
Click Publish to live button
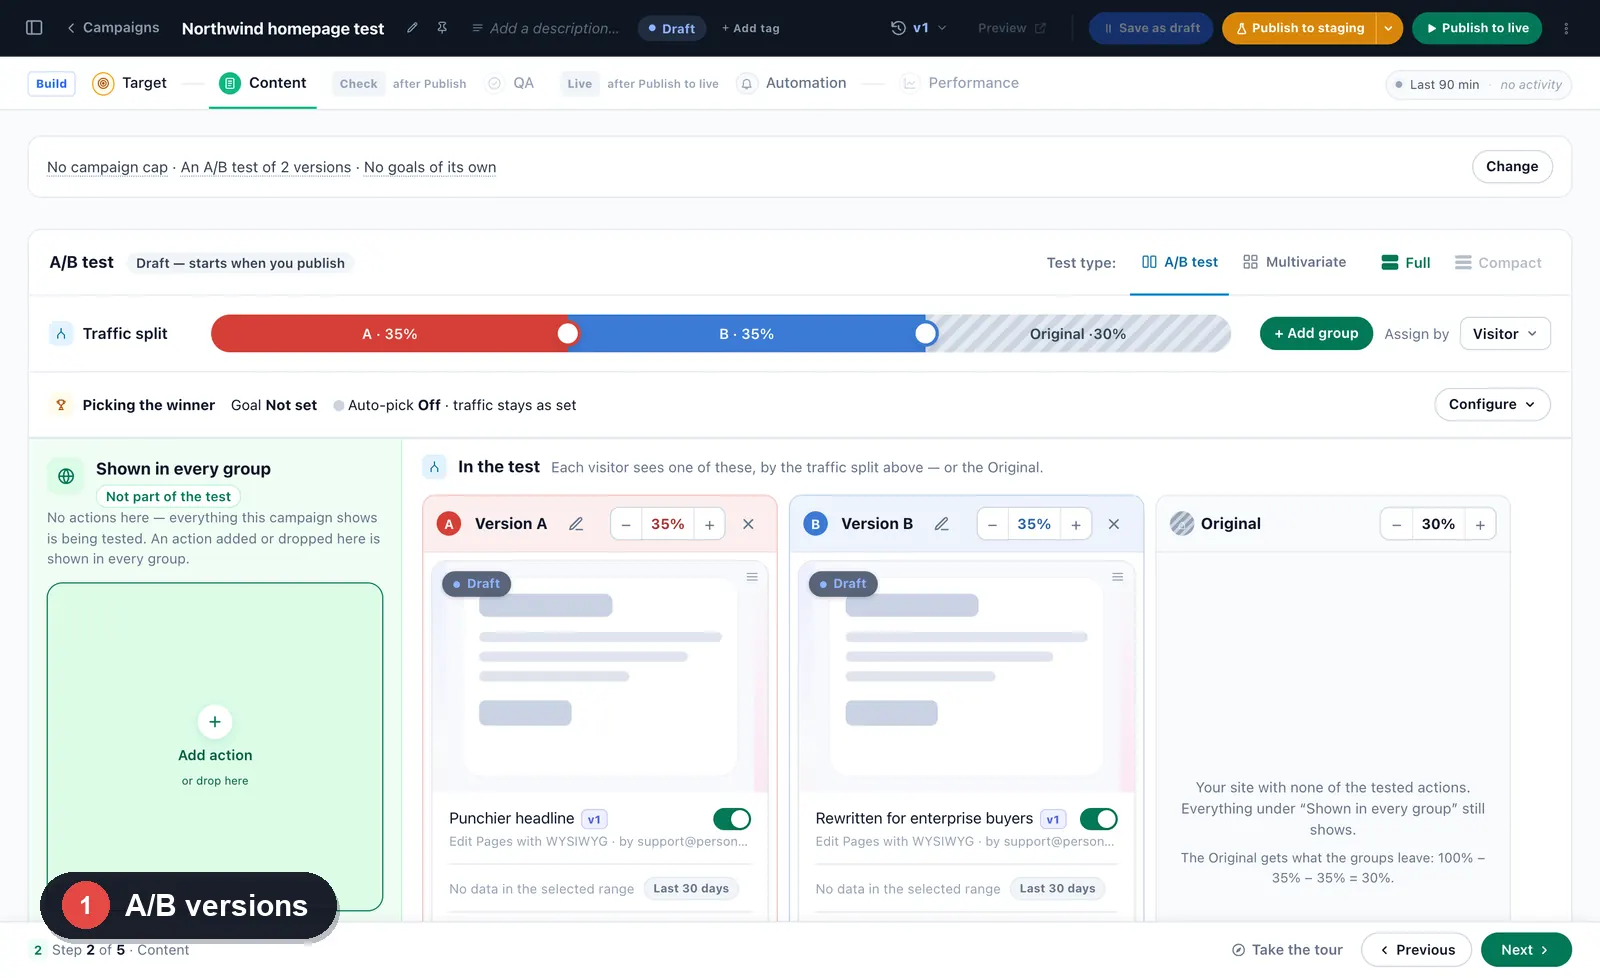pos(1477,28)
